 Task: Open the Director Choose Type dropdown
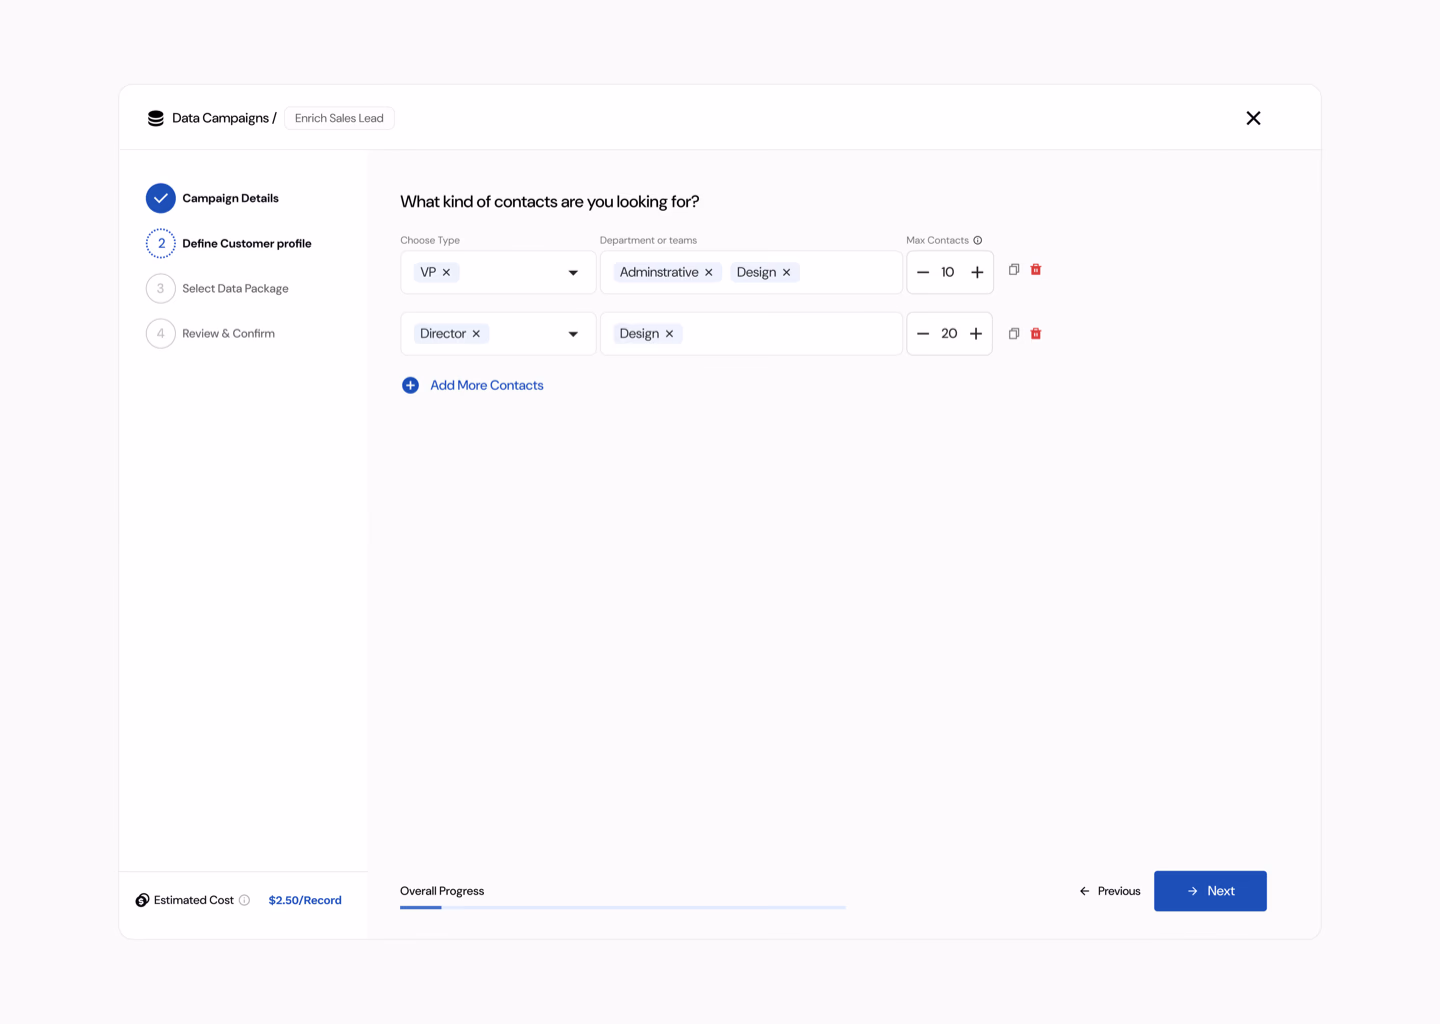[572, 333]
